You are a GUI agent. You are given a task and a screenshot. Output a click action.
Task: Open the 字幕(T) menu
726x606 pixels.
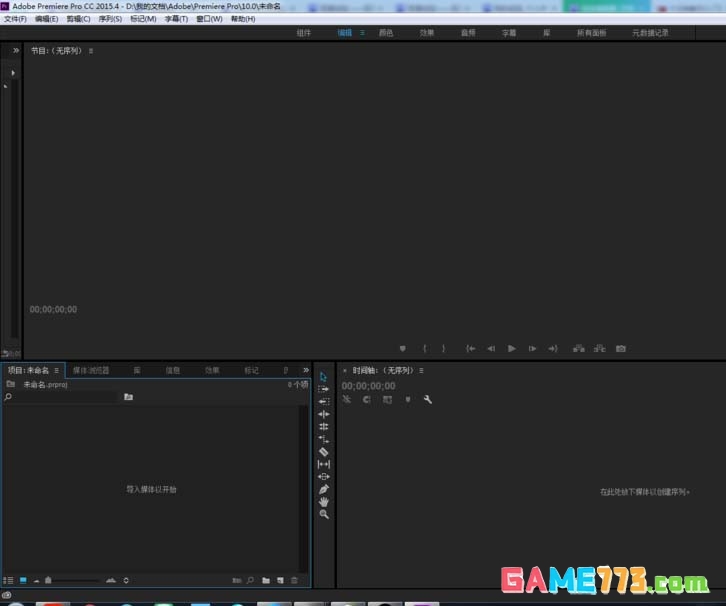pos(176,19)
